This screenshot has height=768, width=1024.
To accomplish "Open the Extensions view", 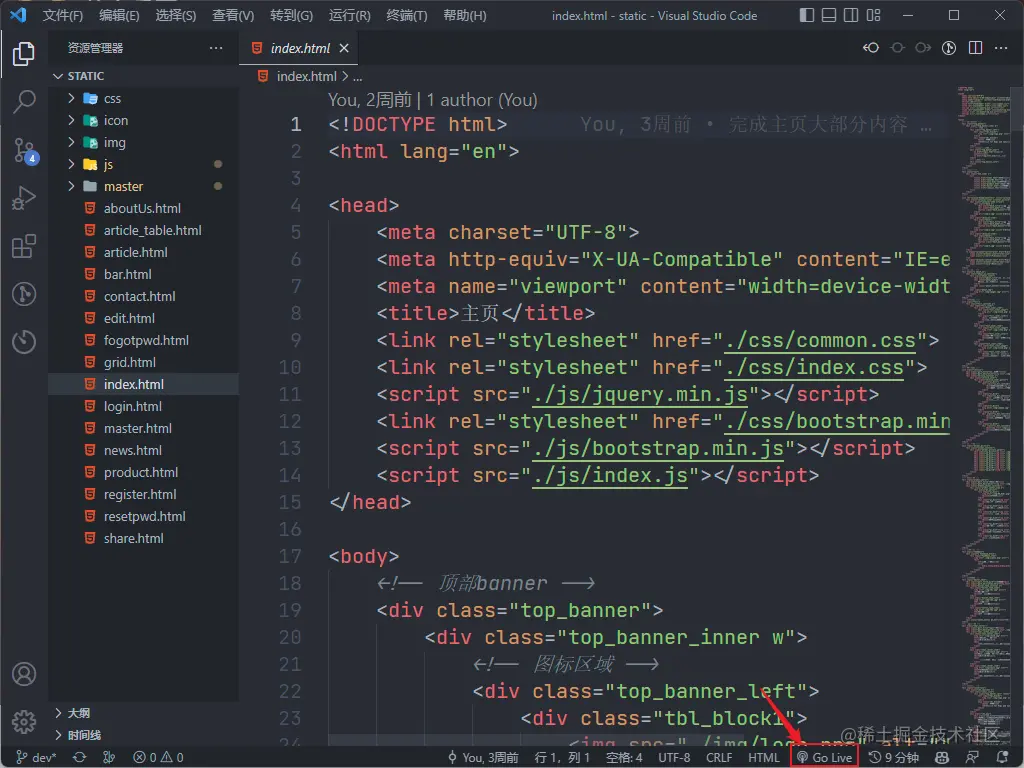I will [x=24, y=246].
